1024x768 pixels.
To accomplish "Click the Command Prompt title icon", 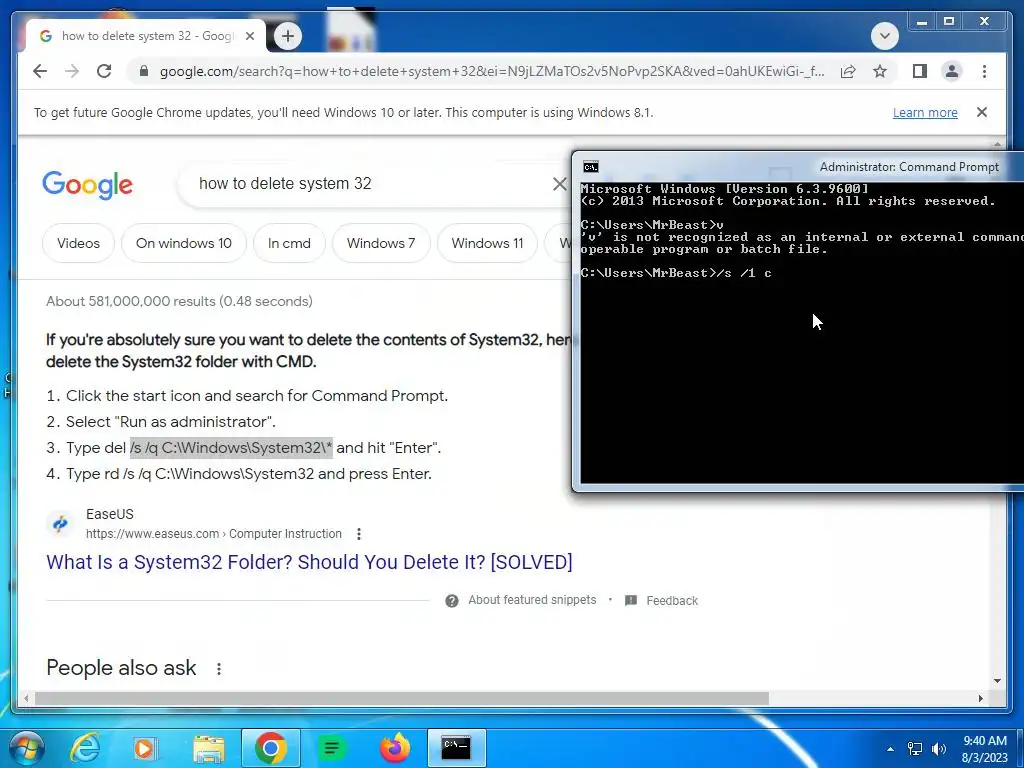I will tap(590, 167).
